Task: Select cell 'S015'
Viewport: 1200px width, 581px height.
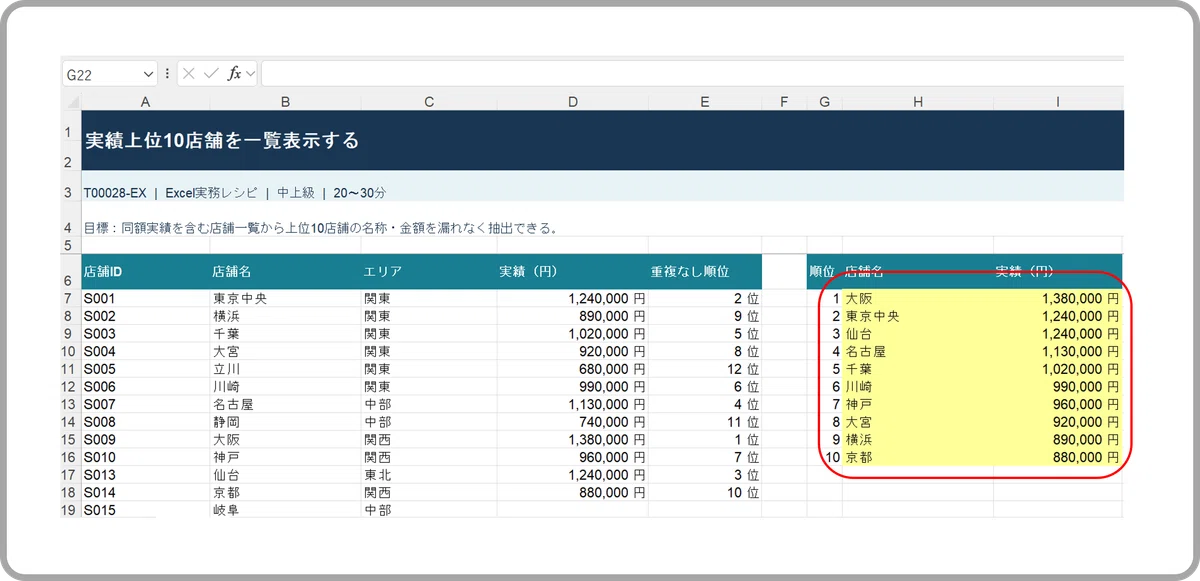Action: pos(145,510)
